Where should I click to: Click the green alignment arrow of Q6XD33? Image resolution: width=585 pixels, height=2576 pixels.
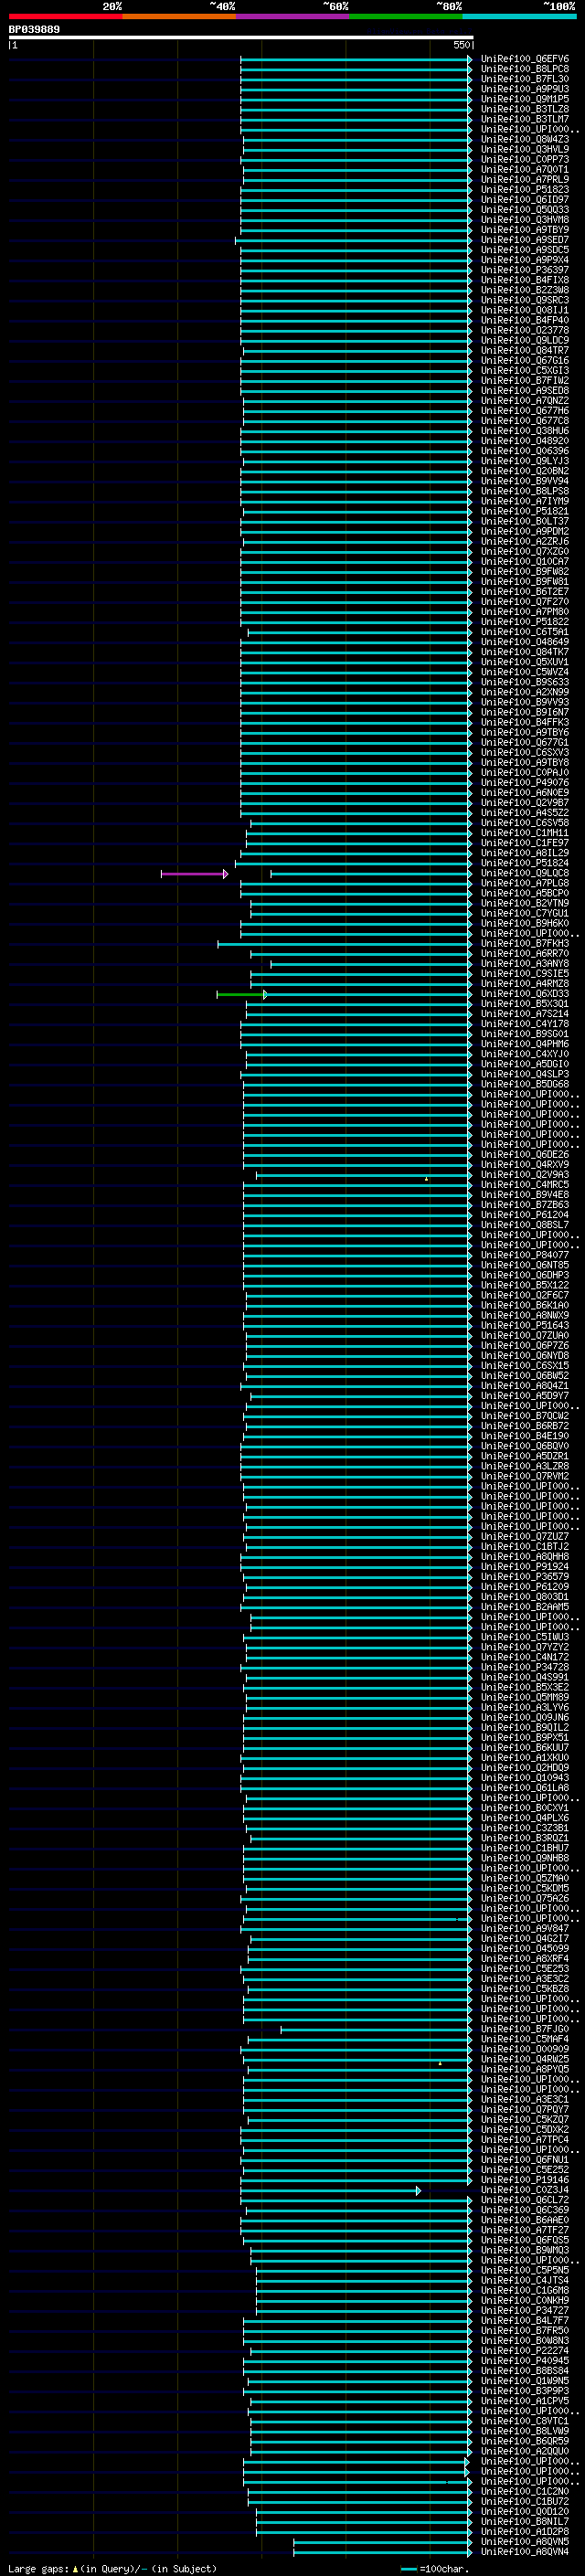[241, 994]
